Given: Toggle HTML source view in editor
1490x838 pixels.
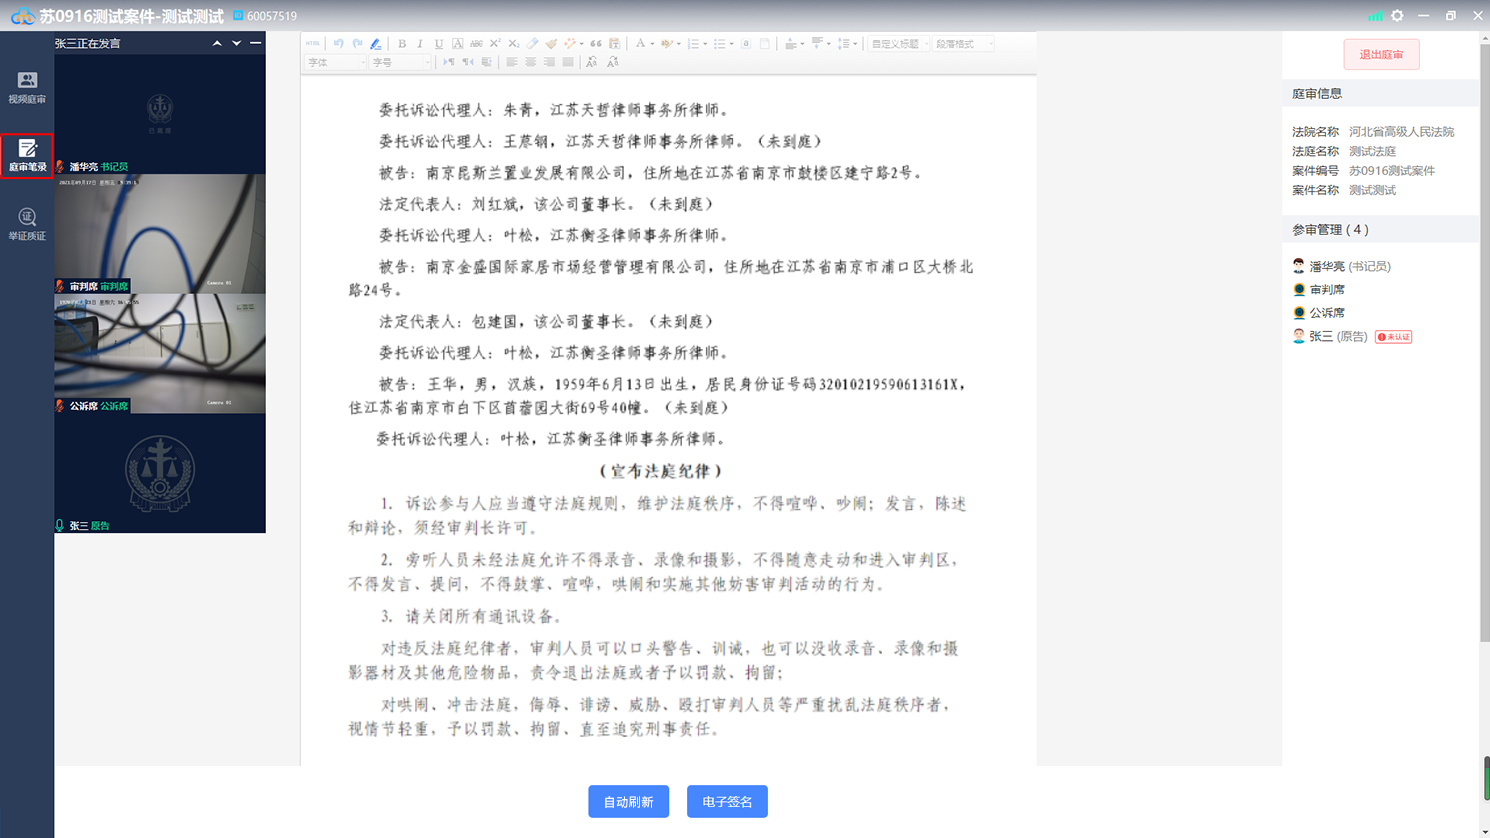Looking at the screenshot, I should click(313, 44).
